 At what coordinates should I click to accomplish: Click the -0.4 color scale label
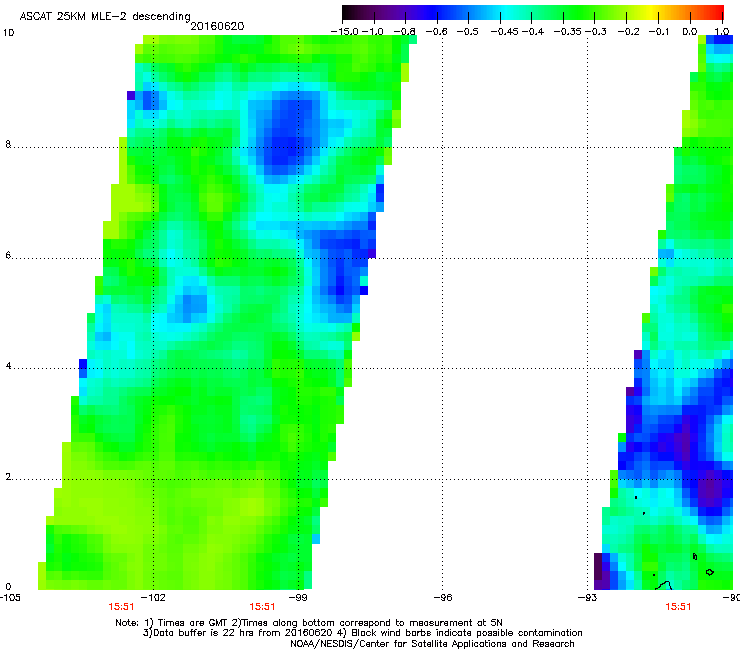533,32
